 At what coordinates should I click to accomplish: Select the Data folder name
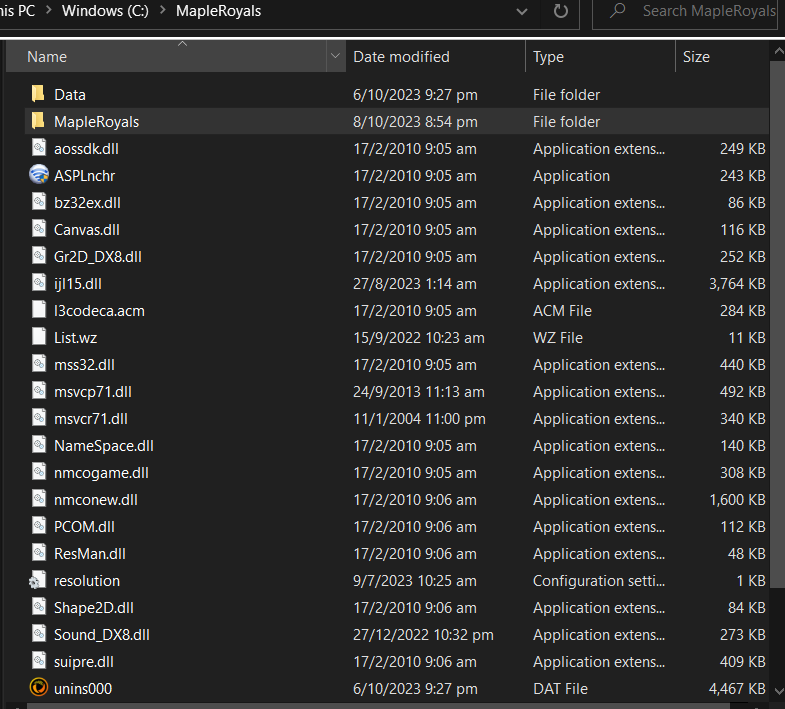[x=70, y=94]
